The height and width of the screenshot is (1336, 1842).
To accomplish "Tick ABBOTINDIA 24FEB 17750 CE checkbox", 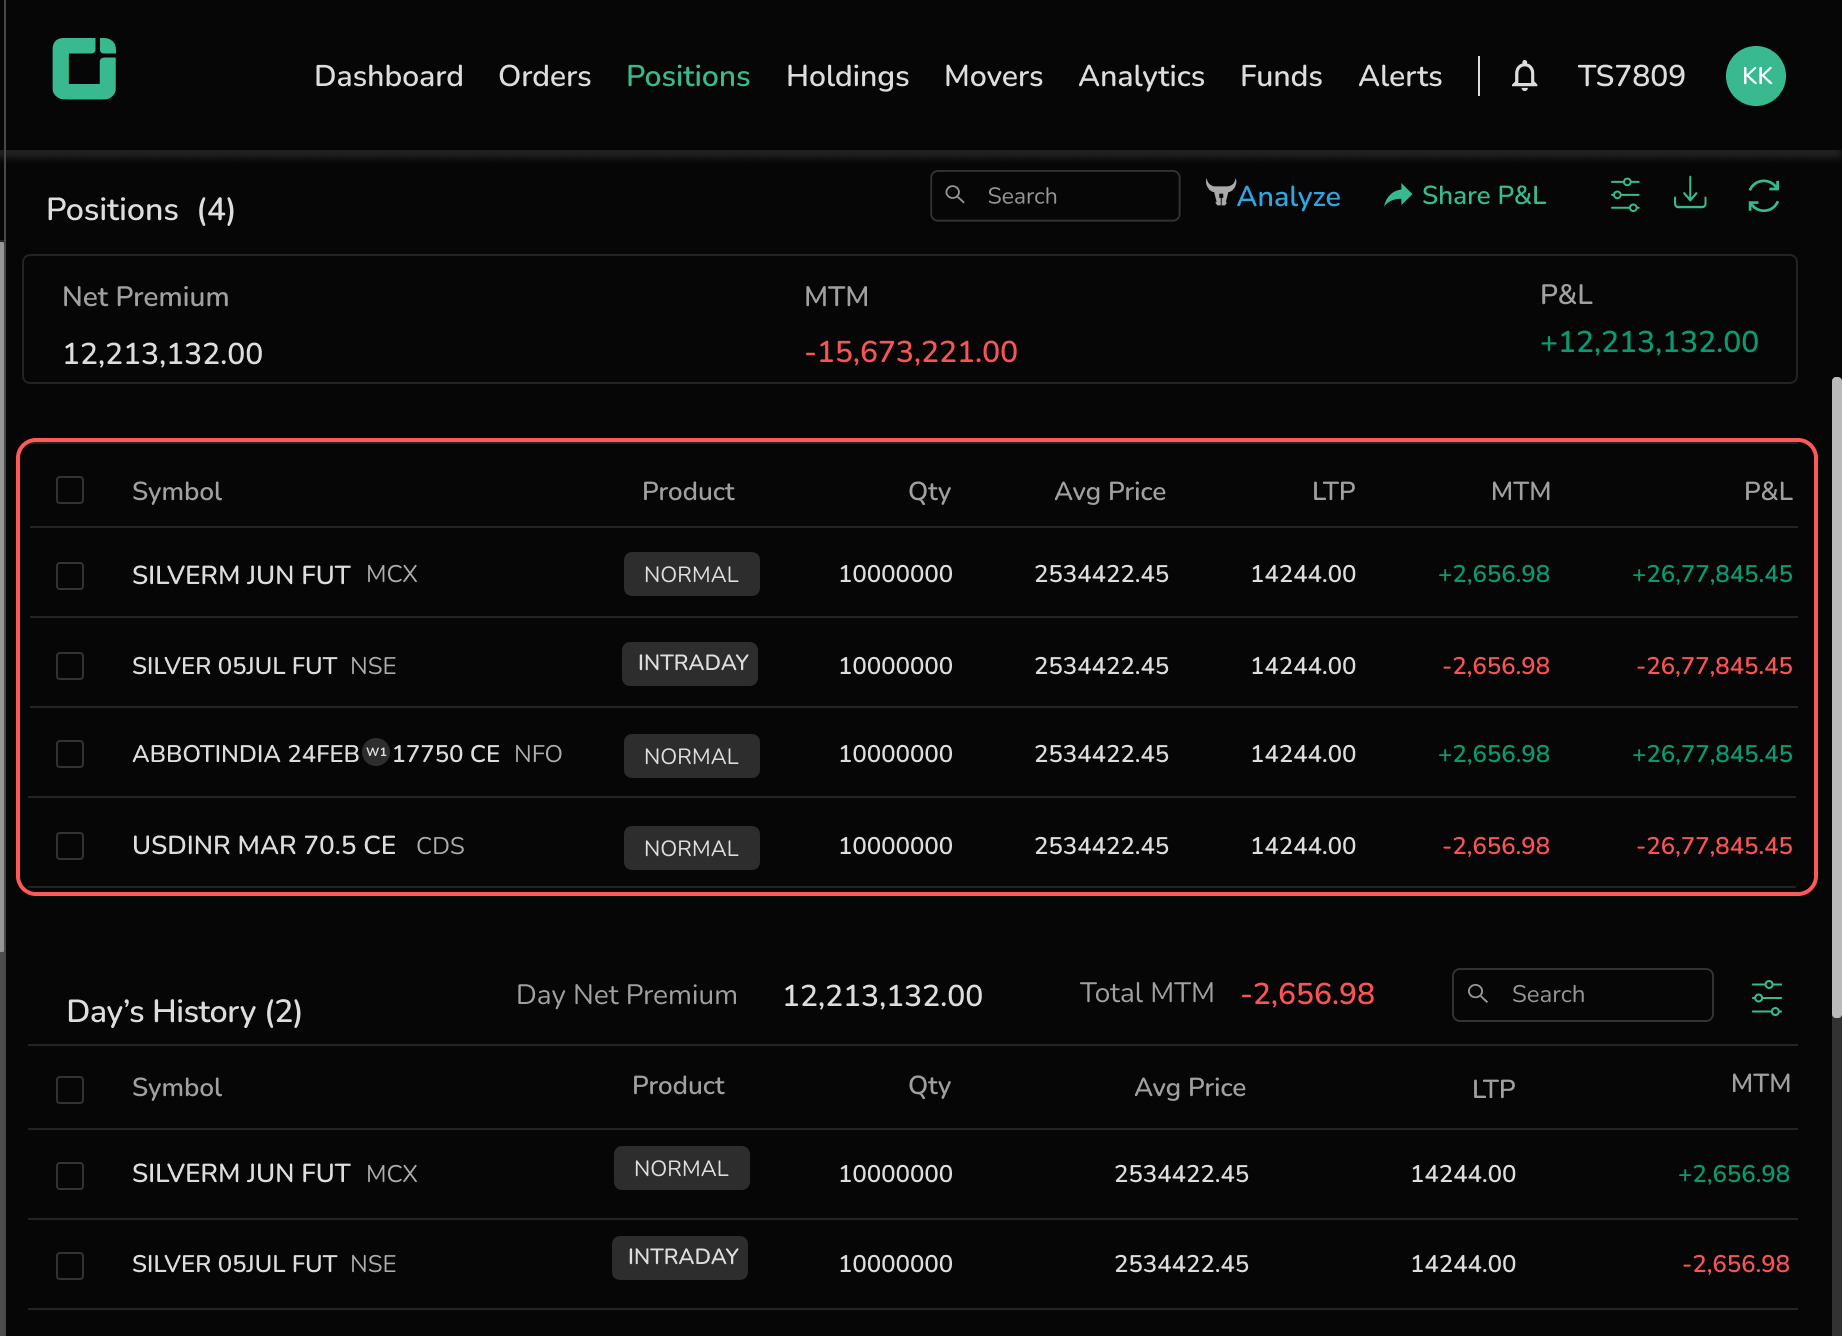I will 70,754.
